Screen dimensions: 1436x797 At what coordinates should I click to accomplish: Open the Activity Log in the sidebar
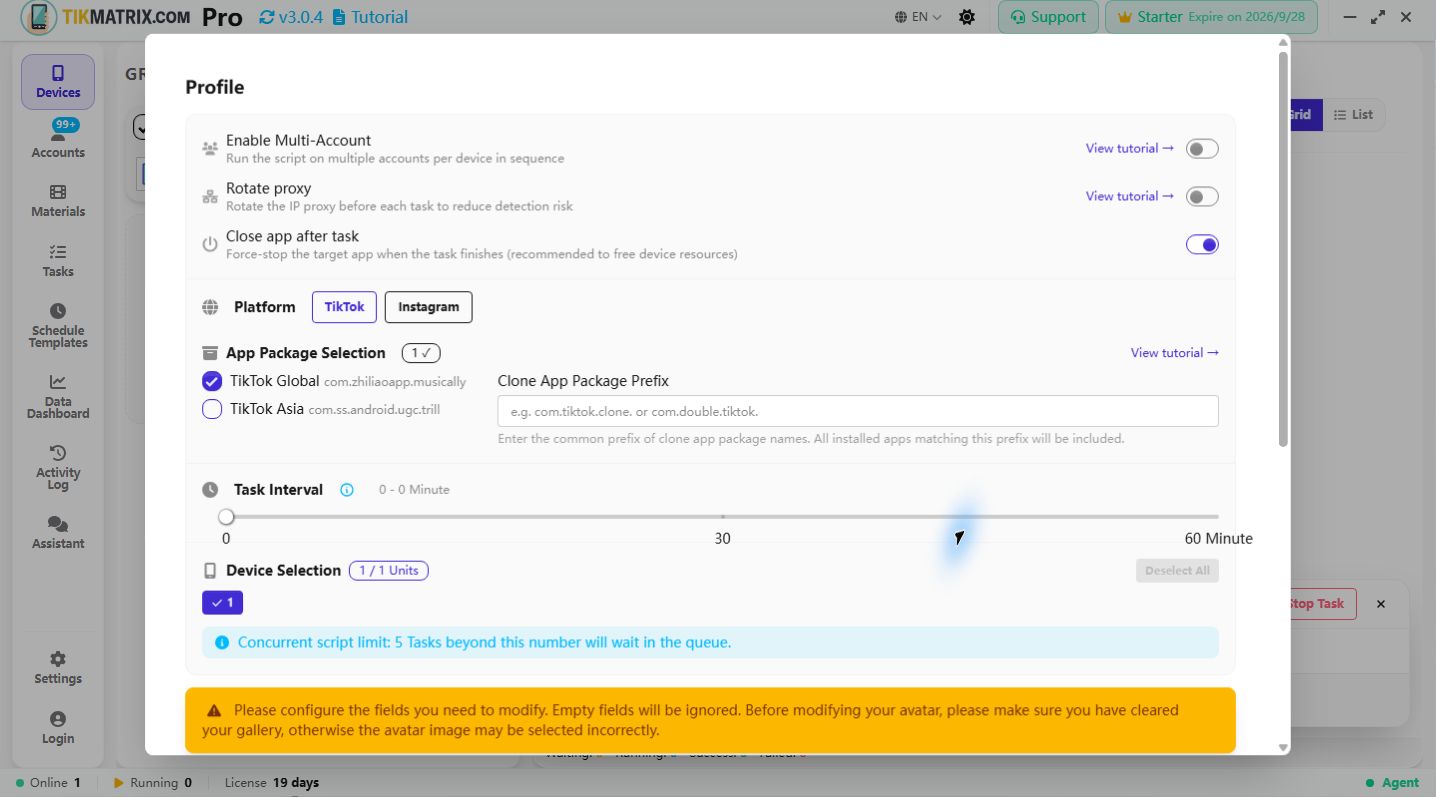coord(58,468)
